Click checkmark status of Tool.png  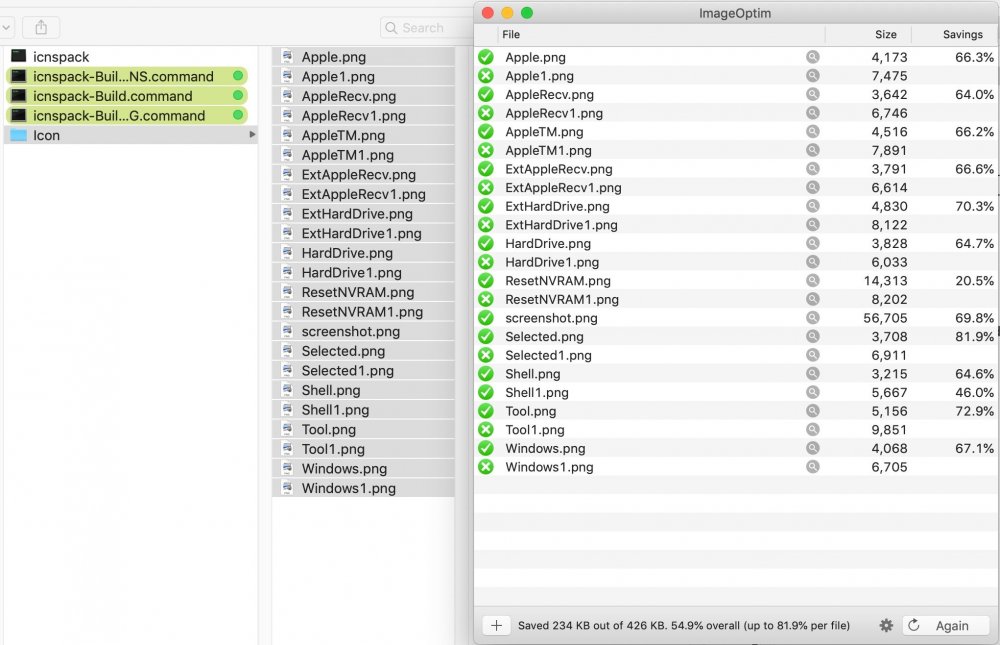(x=486, y=411)
